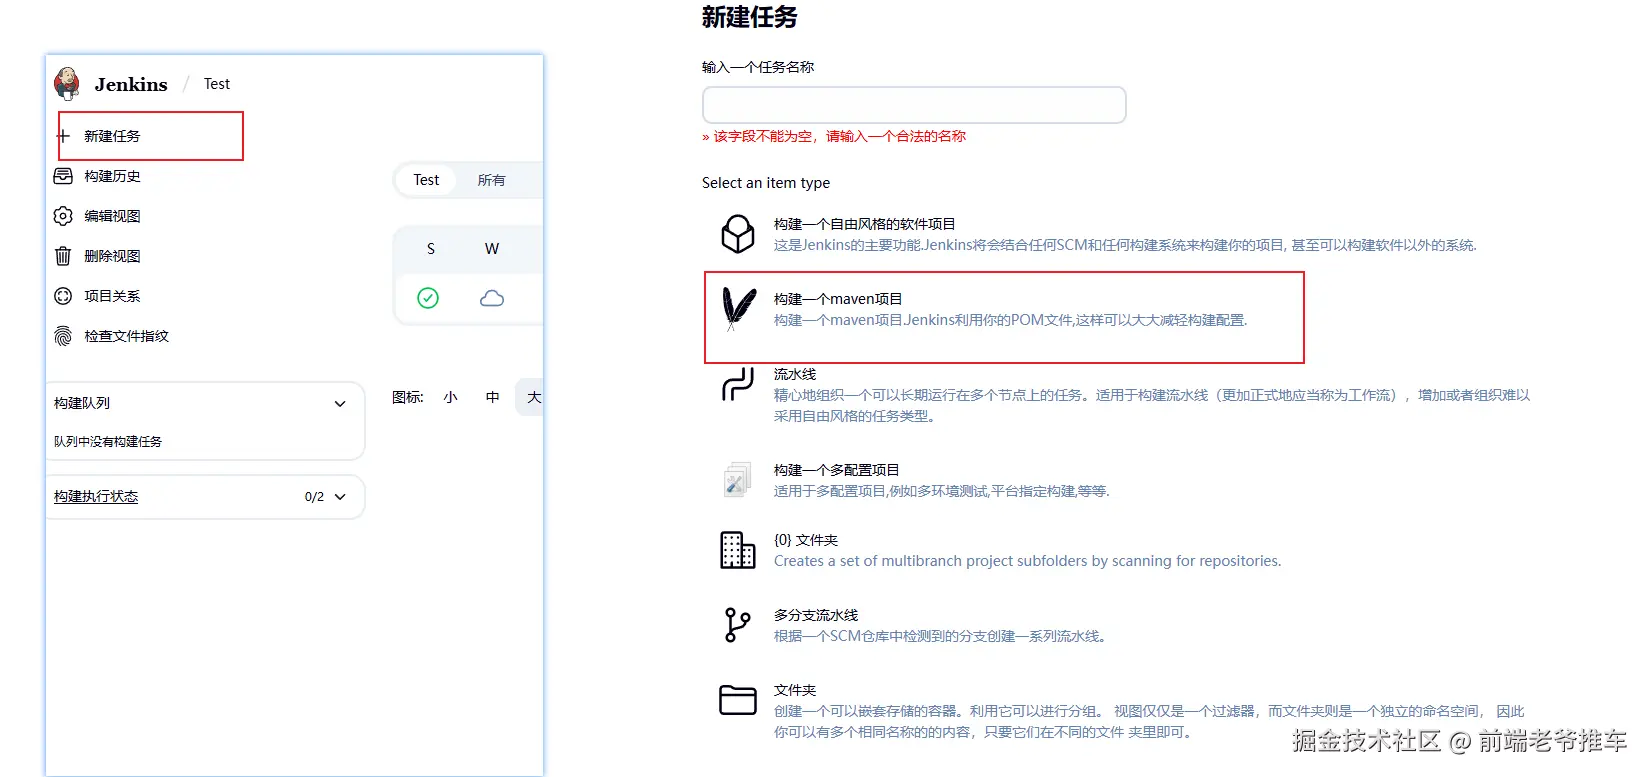
Task: Click the 项目关系 face icon
Action: [63, 296]
